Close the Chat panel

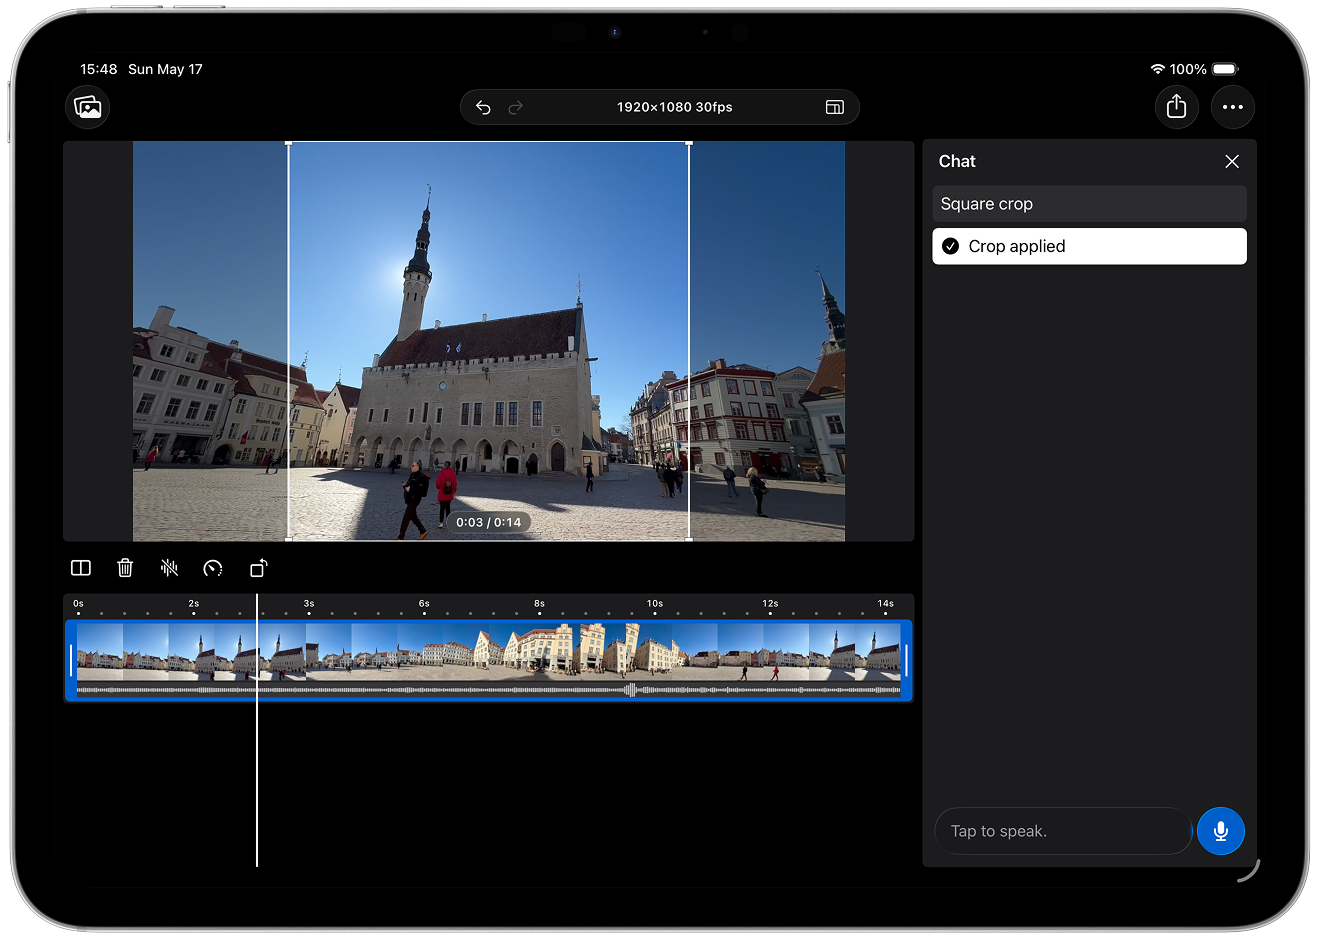tap(1232, 161)
